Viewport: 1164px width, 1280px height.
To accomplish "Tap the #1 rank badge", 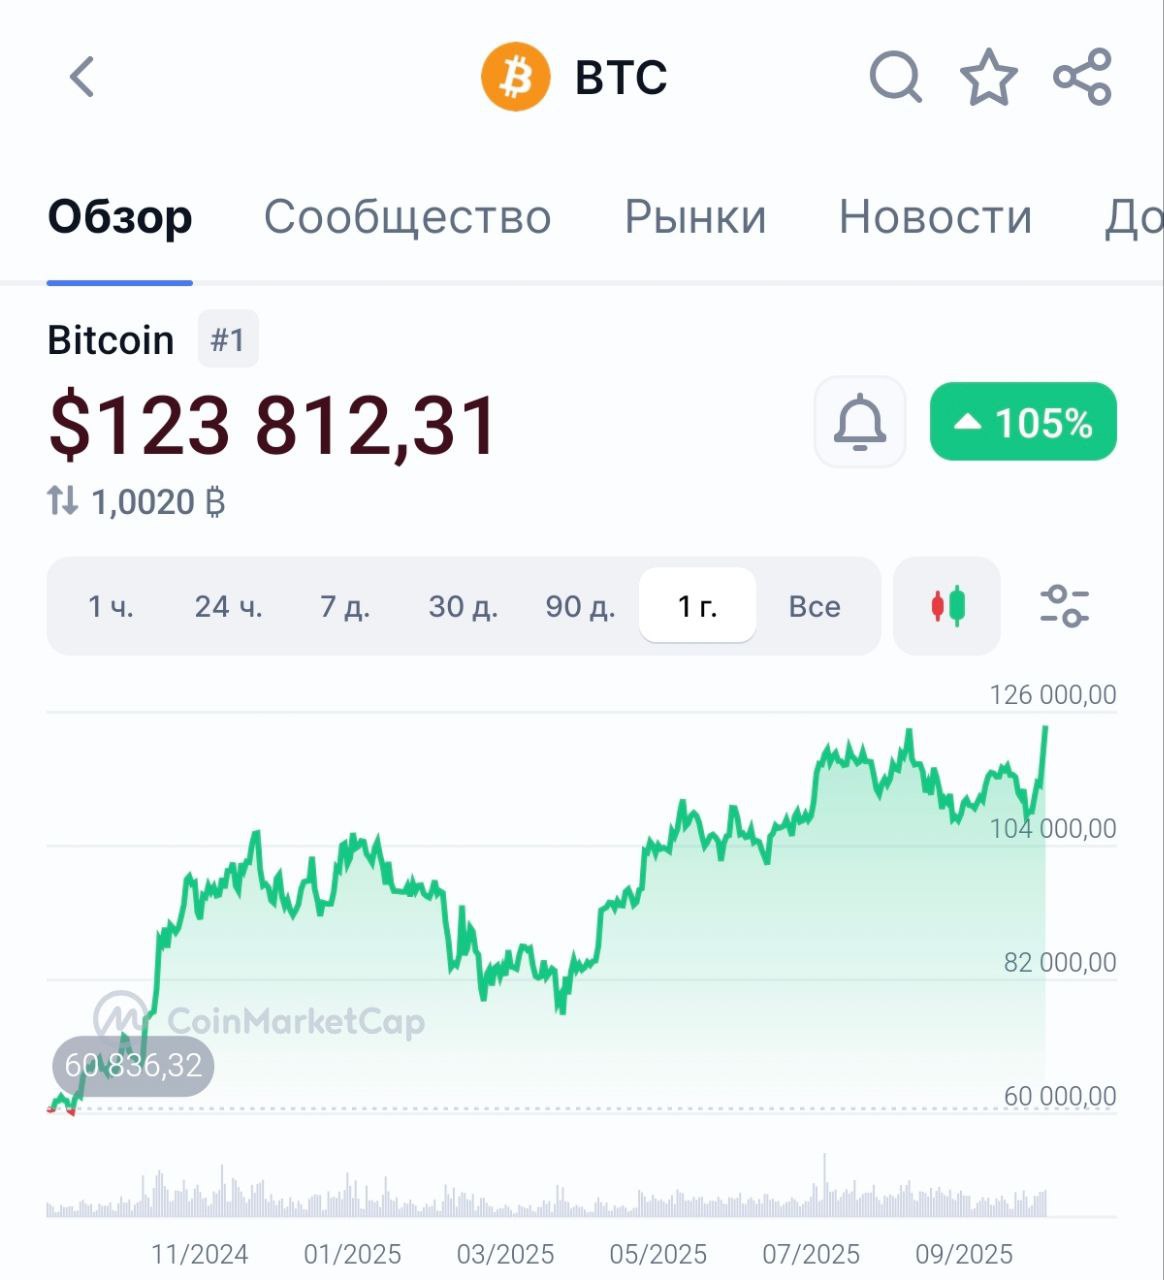I will (228, 340).
